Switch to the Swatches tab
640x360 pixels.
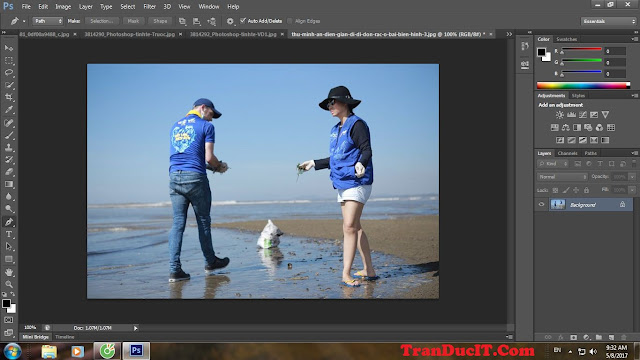coord(567,39)
